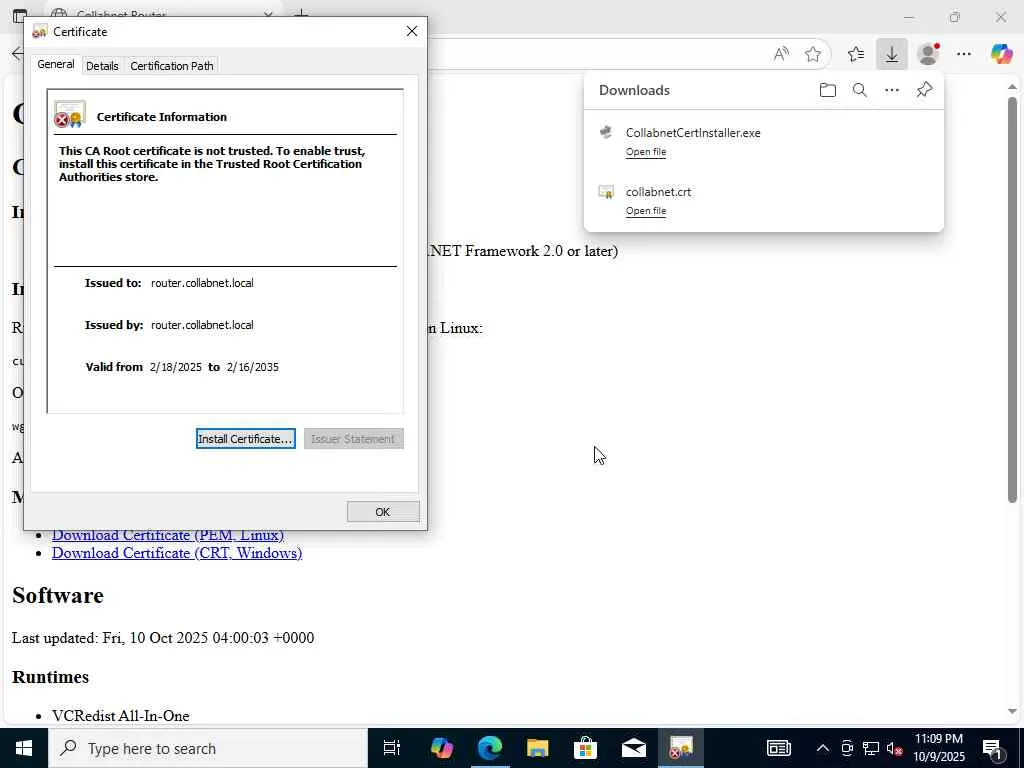Click the VCRedist All-In-One list item

point(121,716)
